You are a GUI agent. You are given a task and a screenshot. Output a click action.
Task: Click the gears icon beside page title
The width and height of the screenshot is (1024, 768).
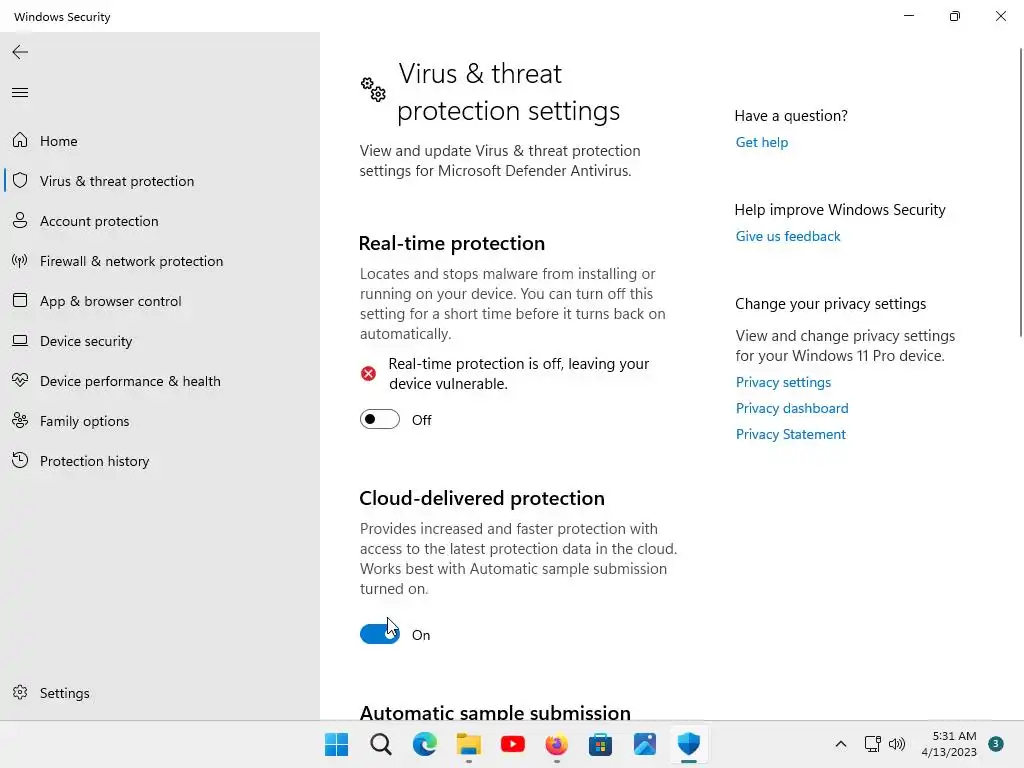point(374,89)
